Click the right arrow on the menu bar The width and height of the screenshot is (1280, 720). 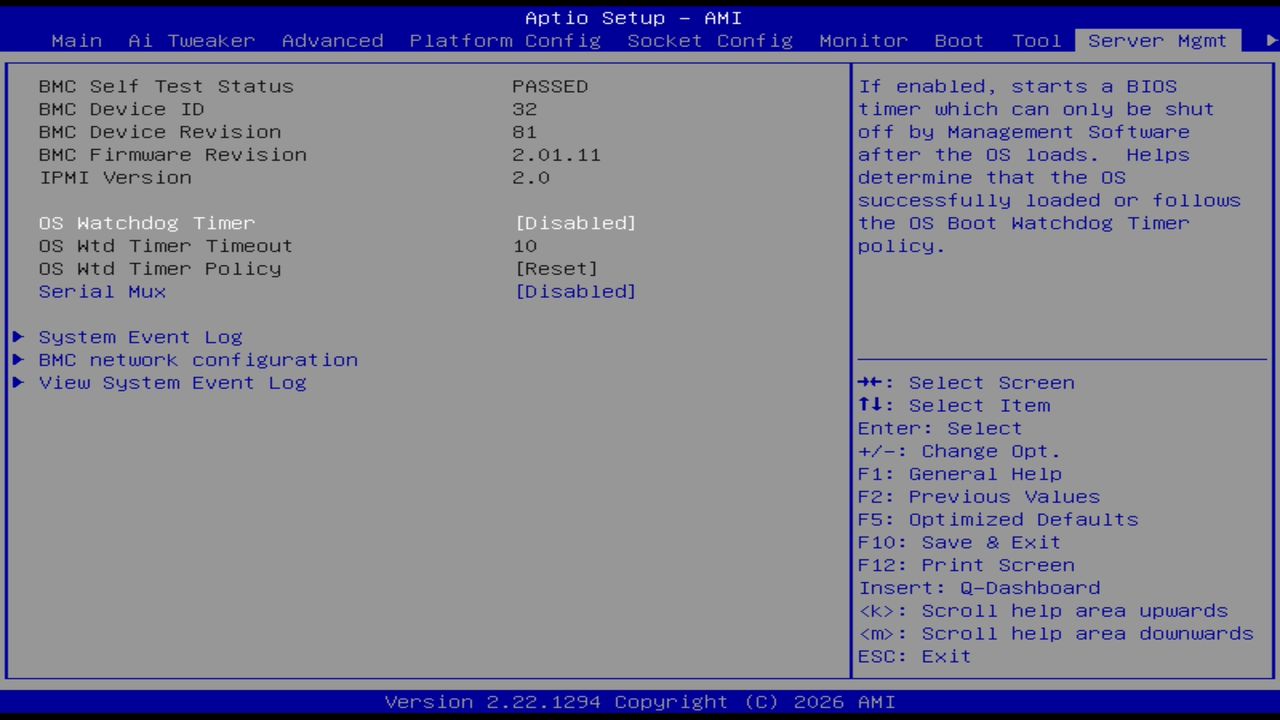[1269, 41]
